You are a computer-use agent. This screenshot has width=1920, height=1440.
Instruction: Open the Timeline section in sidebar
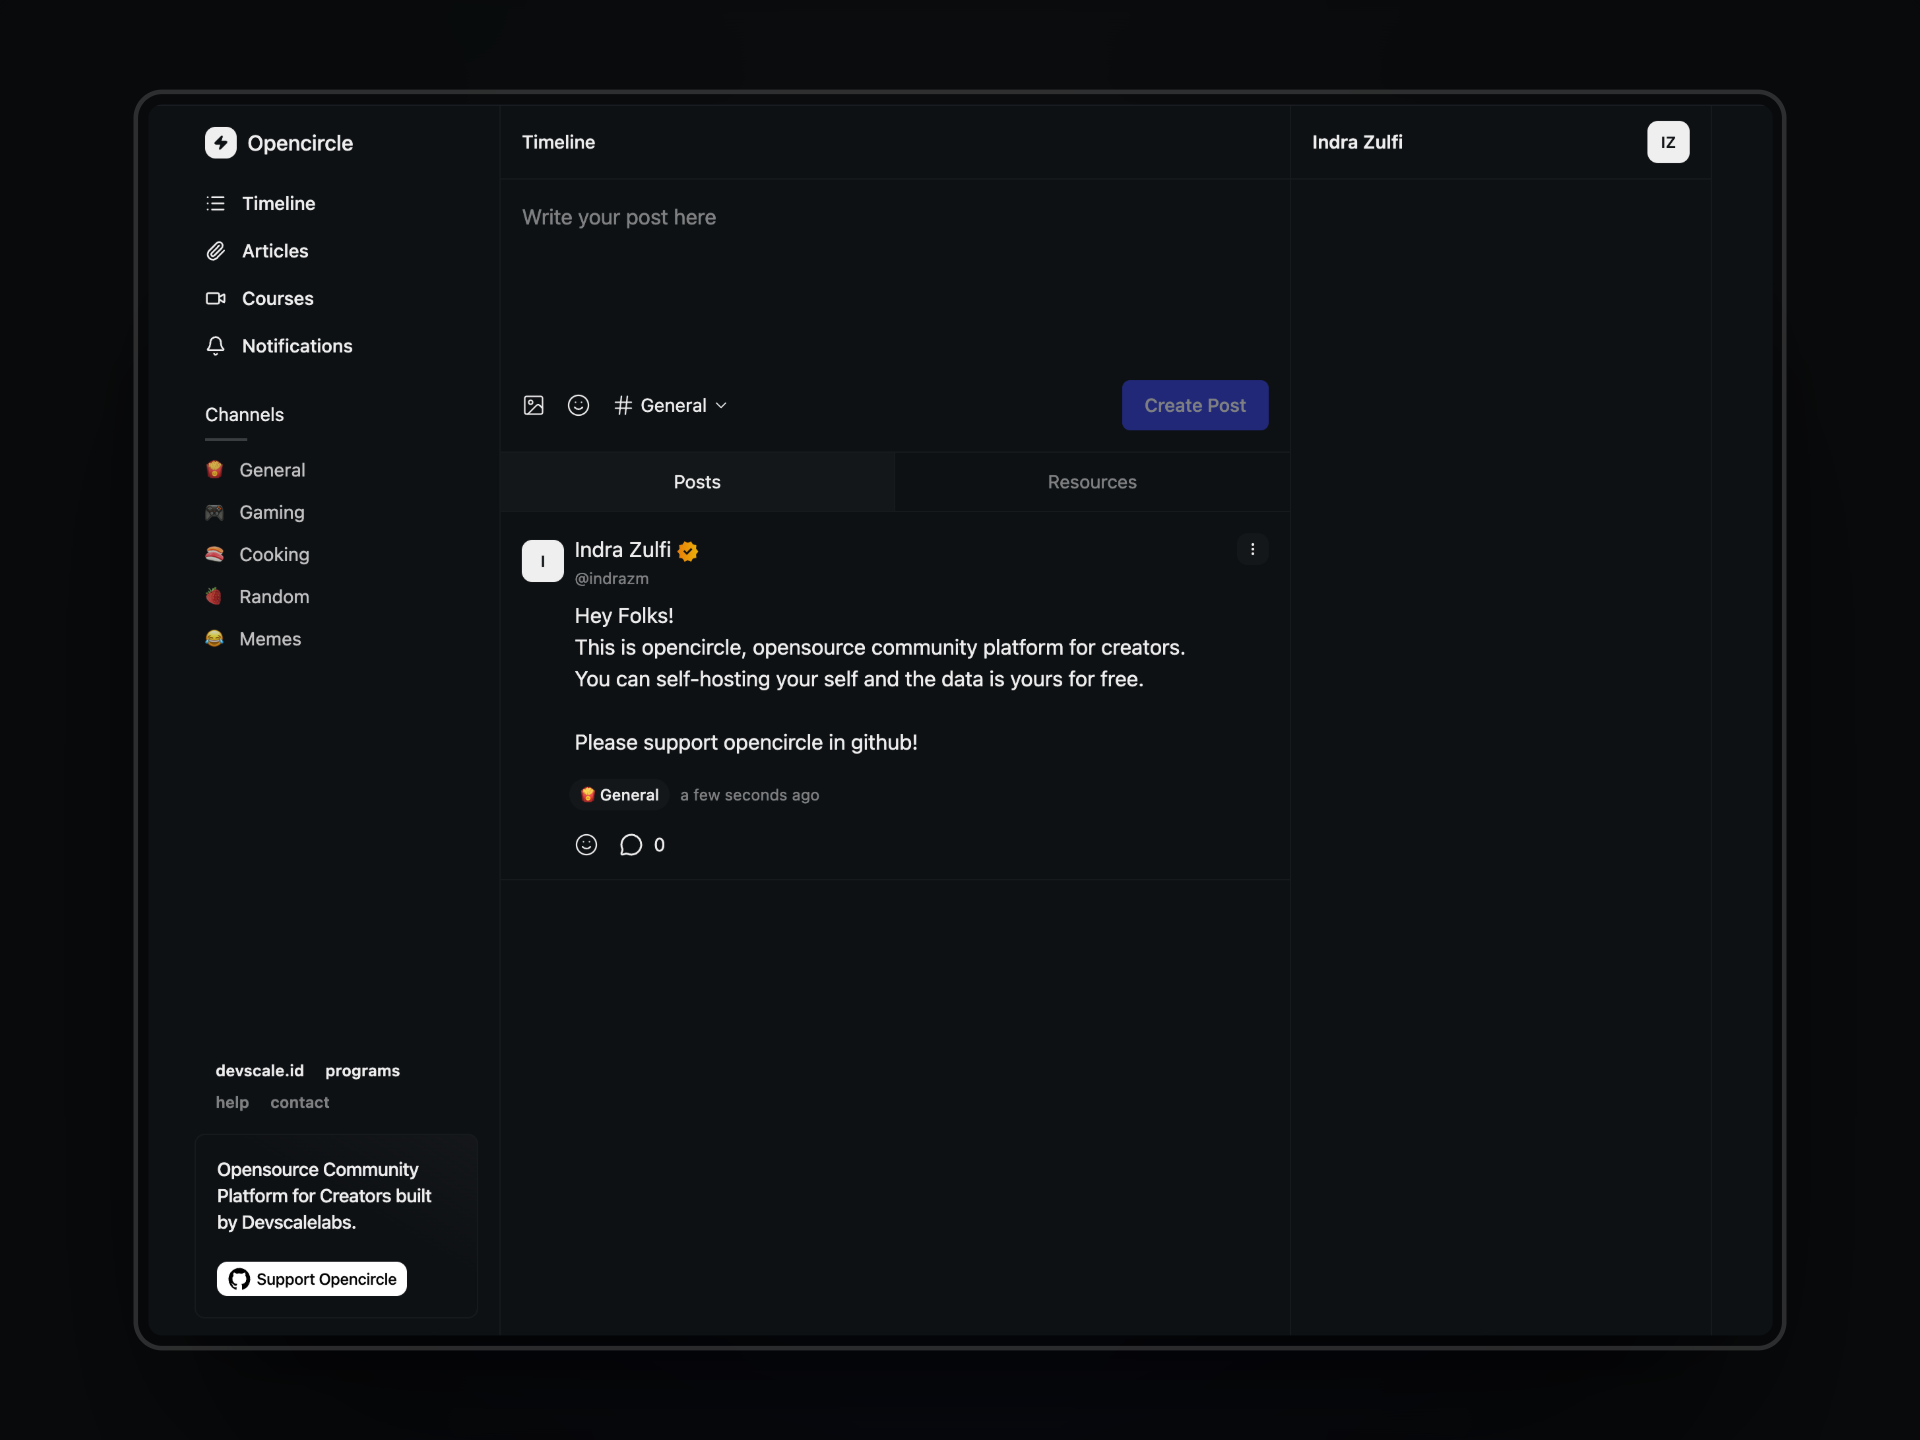(x=280, y=203)
